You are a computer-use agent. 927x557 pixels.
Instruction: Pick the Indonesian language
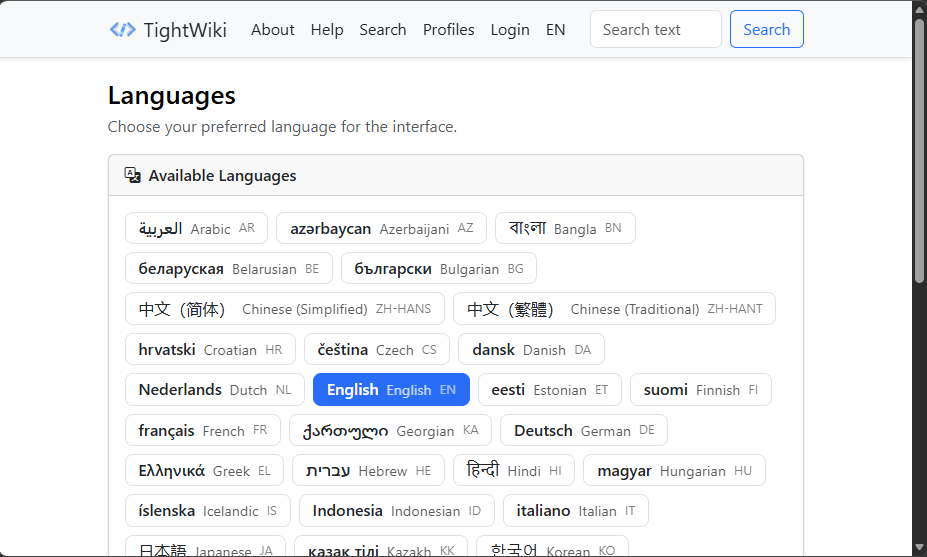click(397, 510)
